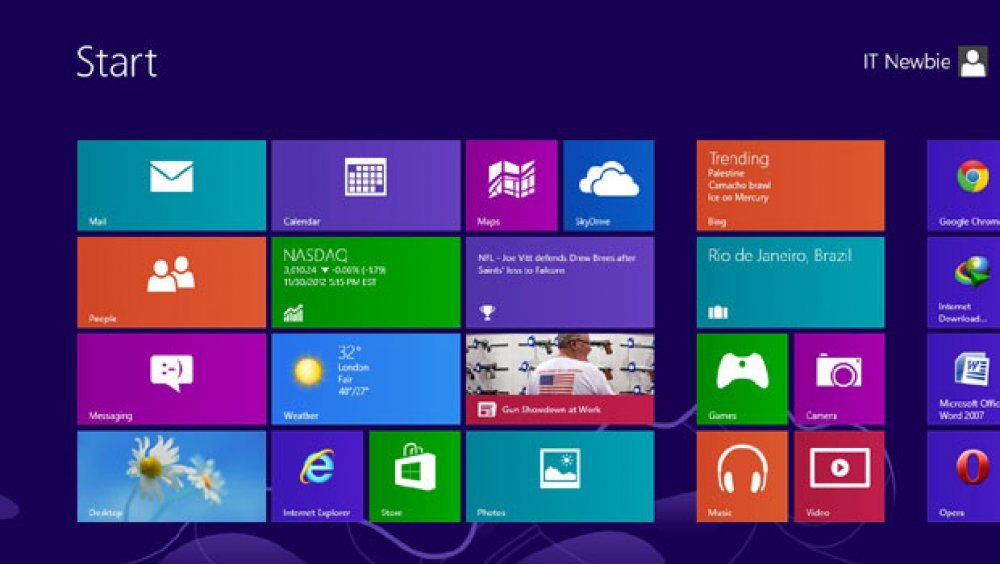Open the Gun Showdown at Work news tile

560,379
